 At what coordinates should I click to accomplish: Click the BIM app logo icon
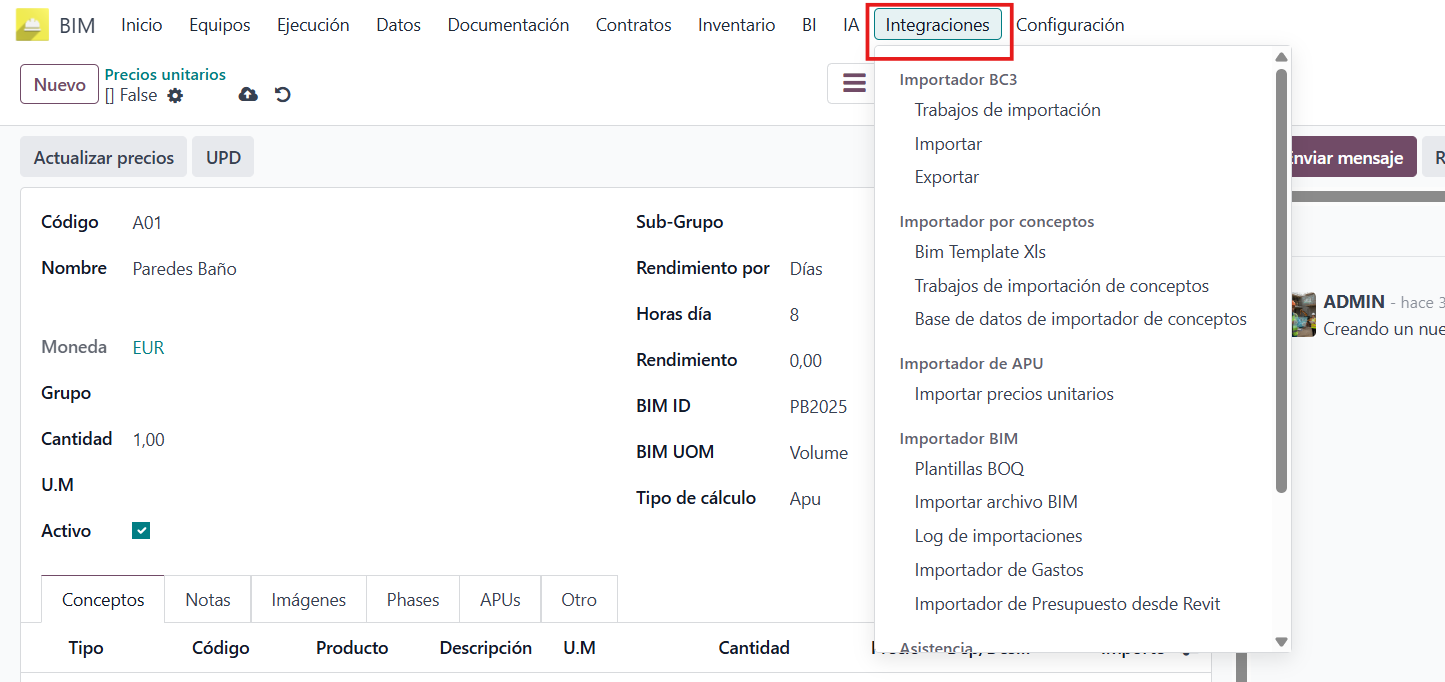pyautogui.click(x=32, y=25)
